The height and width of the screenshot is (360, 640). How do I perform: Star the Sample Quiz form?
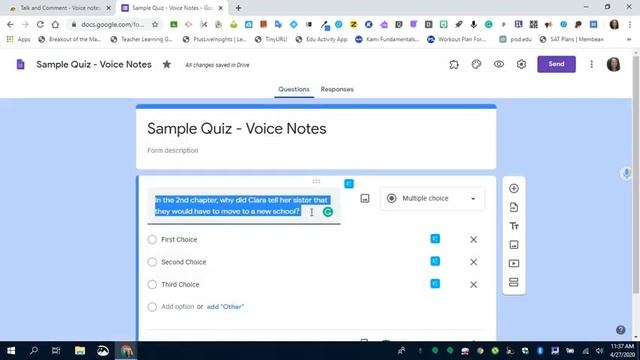167,64
